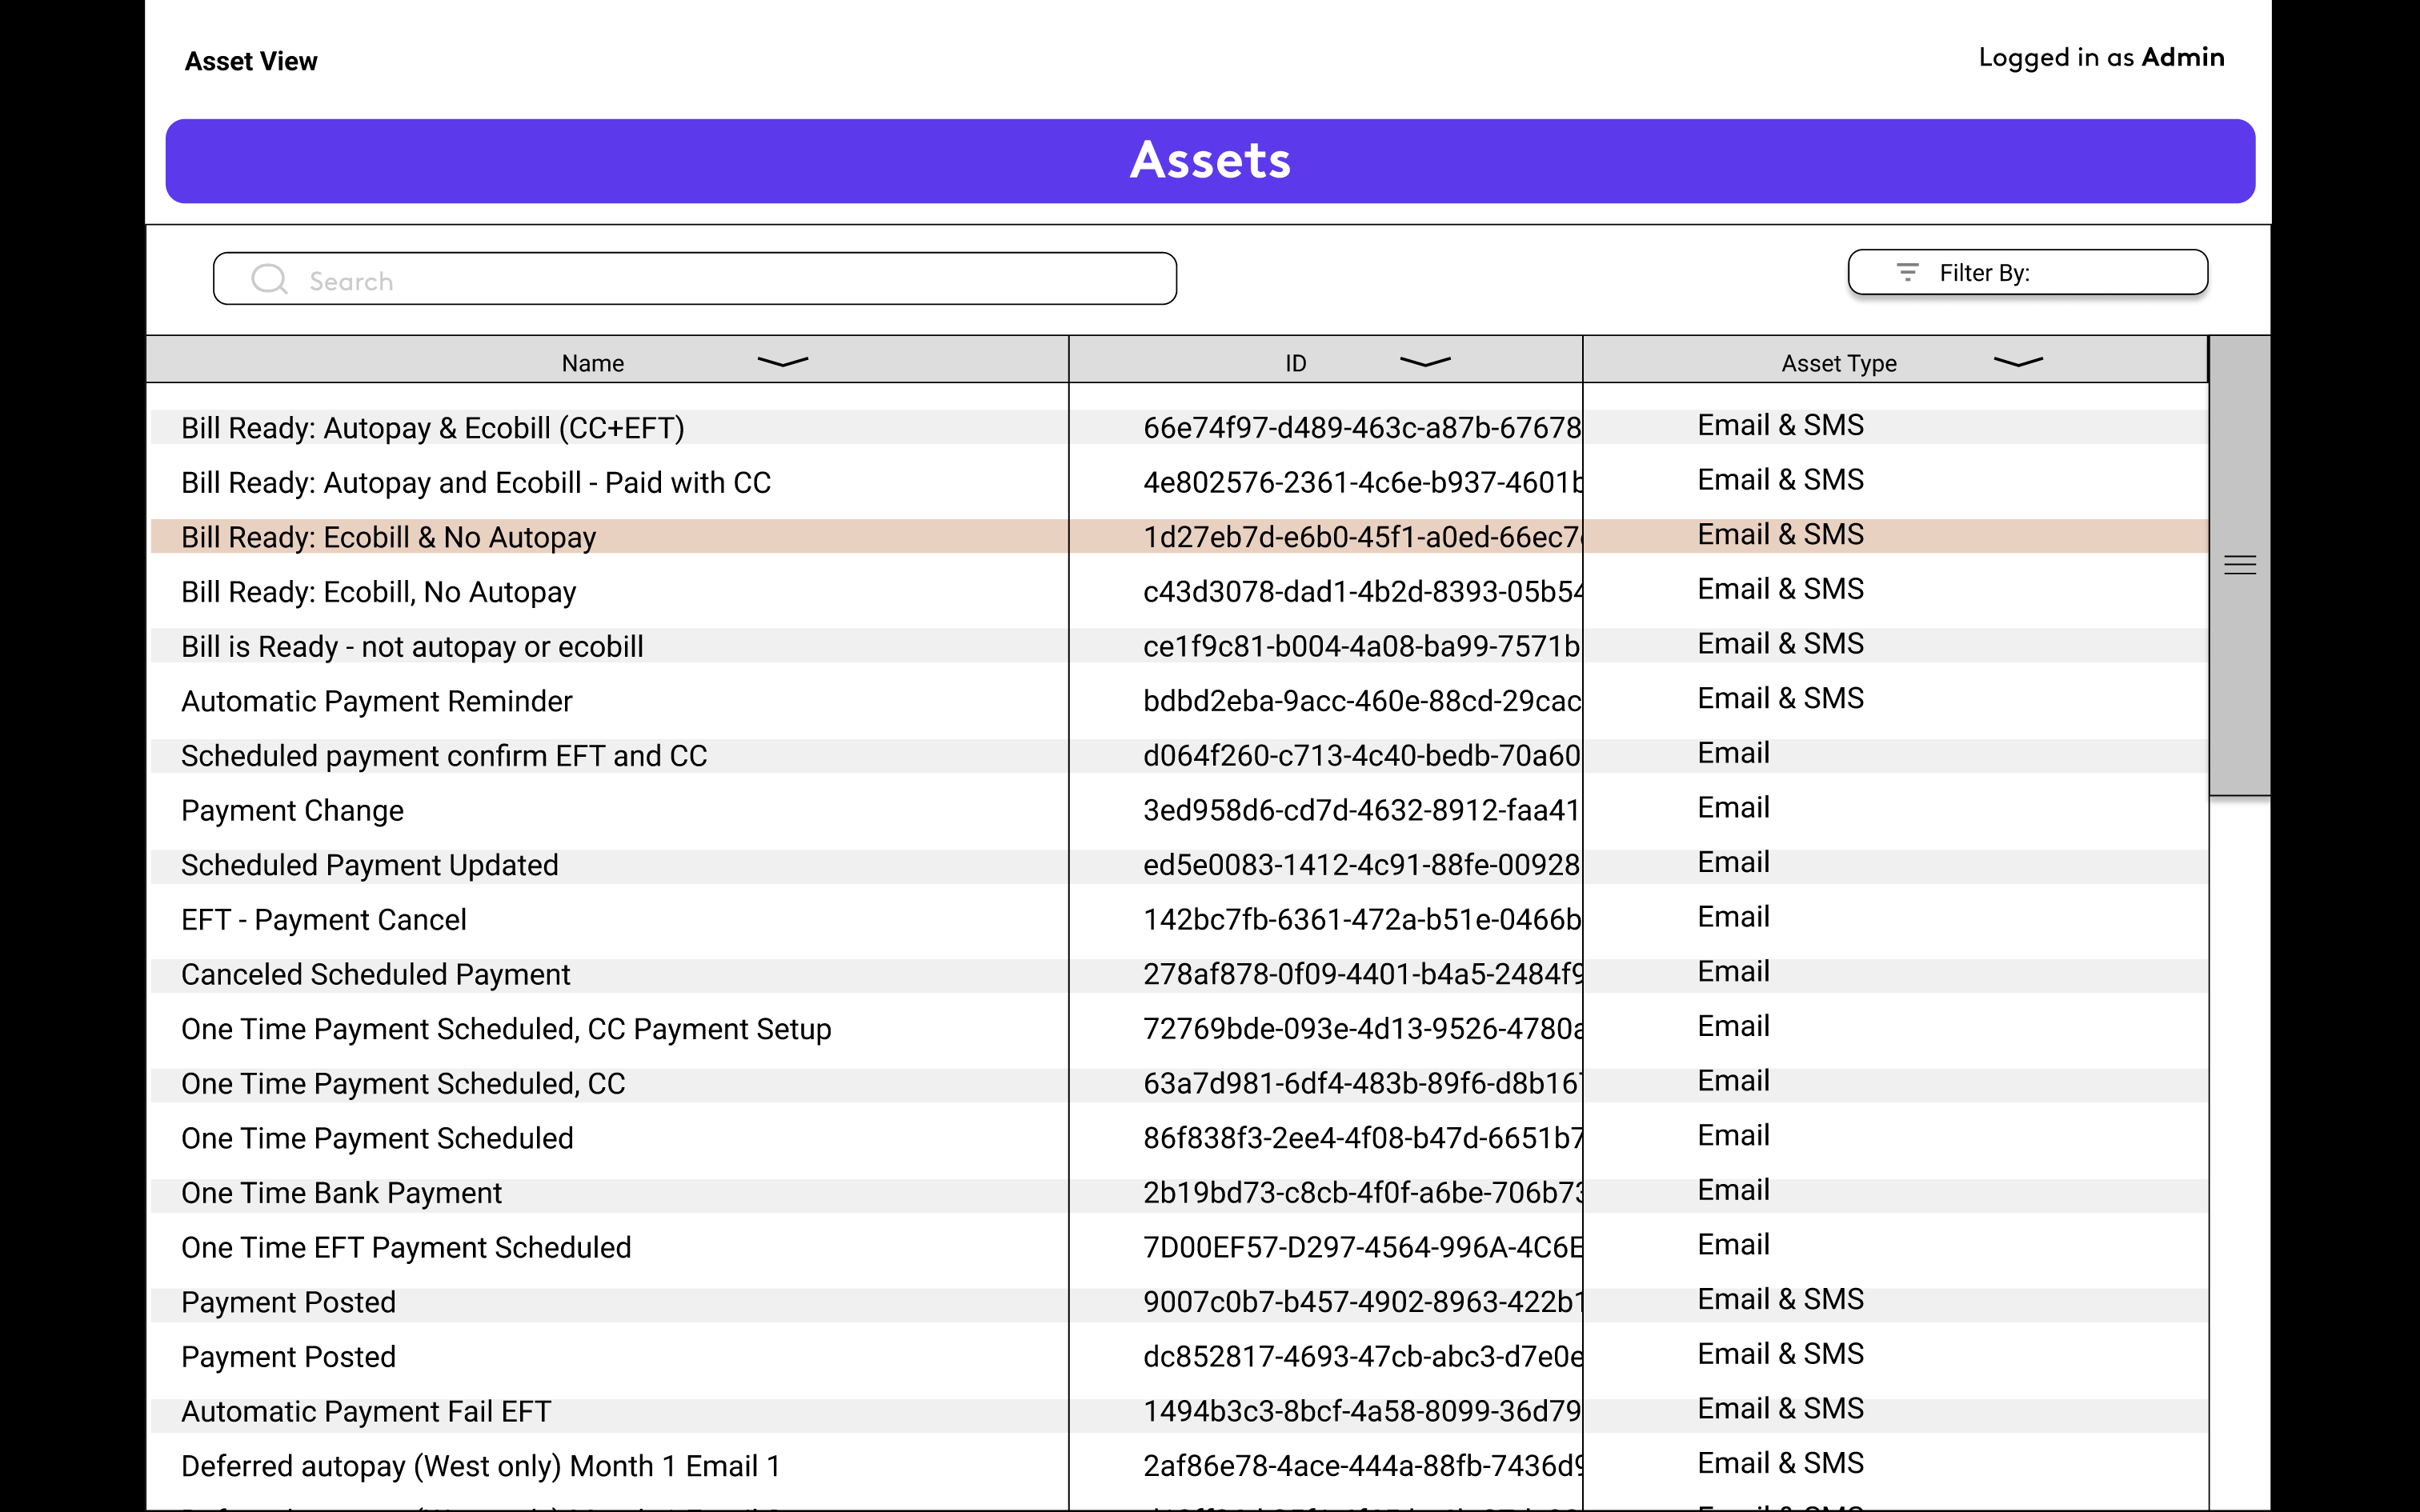Select the Payment Change row
This screenshot has height=1512, width=2420.
point(1178,810)
